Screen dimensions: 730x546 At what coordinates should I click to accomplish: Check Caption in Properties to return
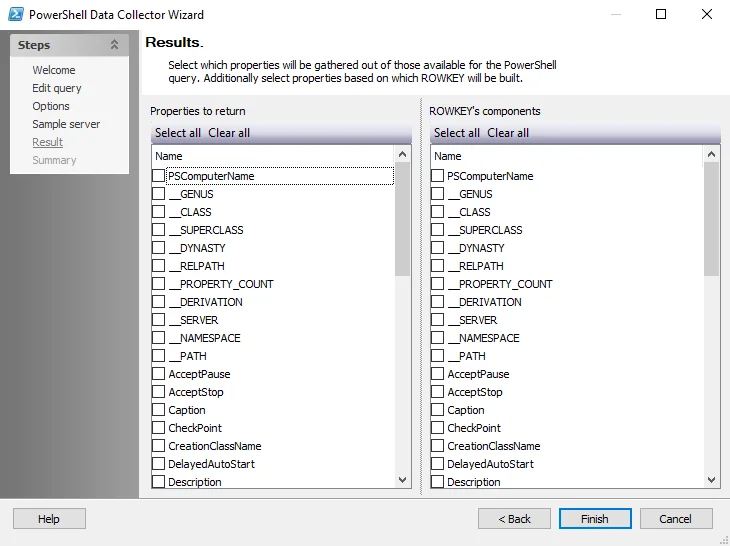(x=159, y=410)
